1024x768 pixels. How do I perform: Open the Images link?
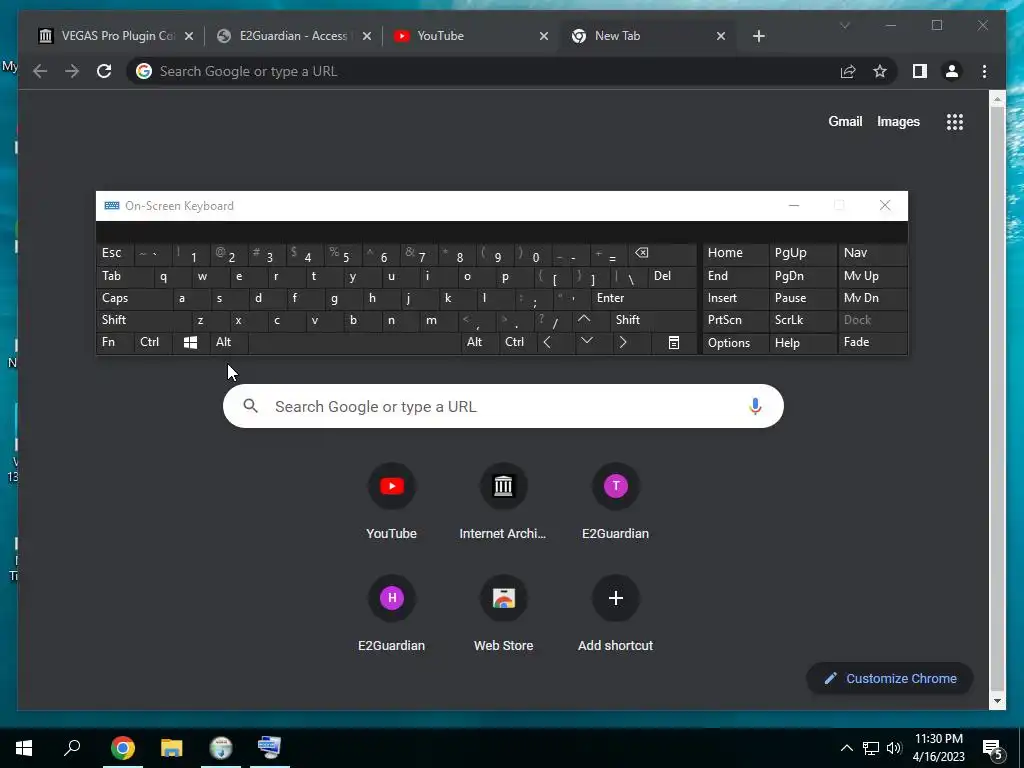click(x=898, y=121)
